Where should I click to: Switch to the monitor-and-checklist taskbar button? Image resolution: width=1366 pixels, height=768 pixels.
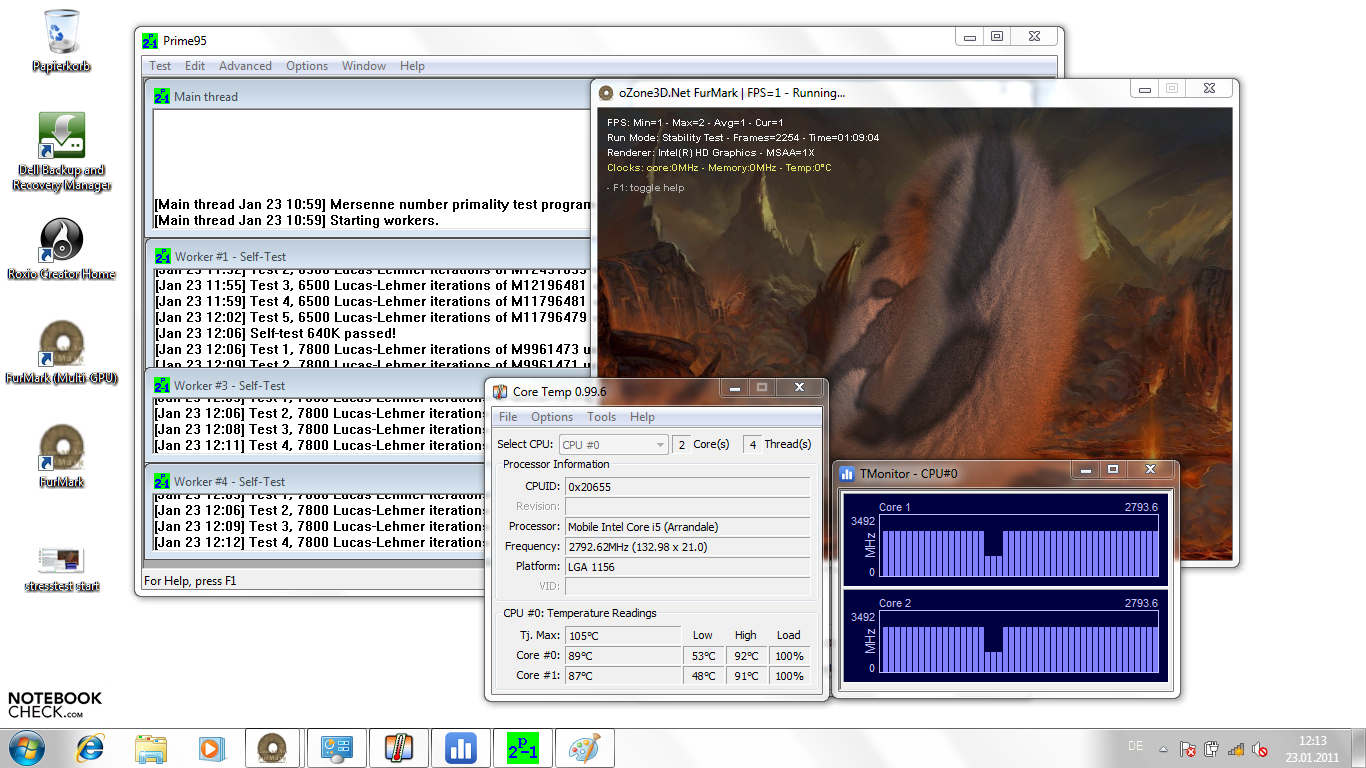click(x=337, y=748)
